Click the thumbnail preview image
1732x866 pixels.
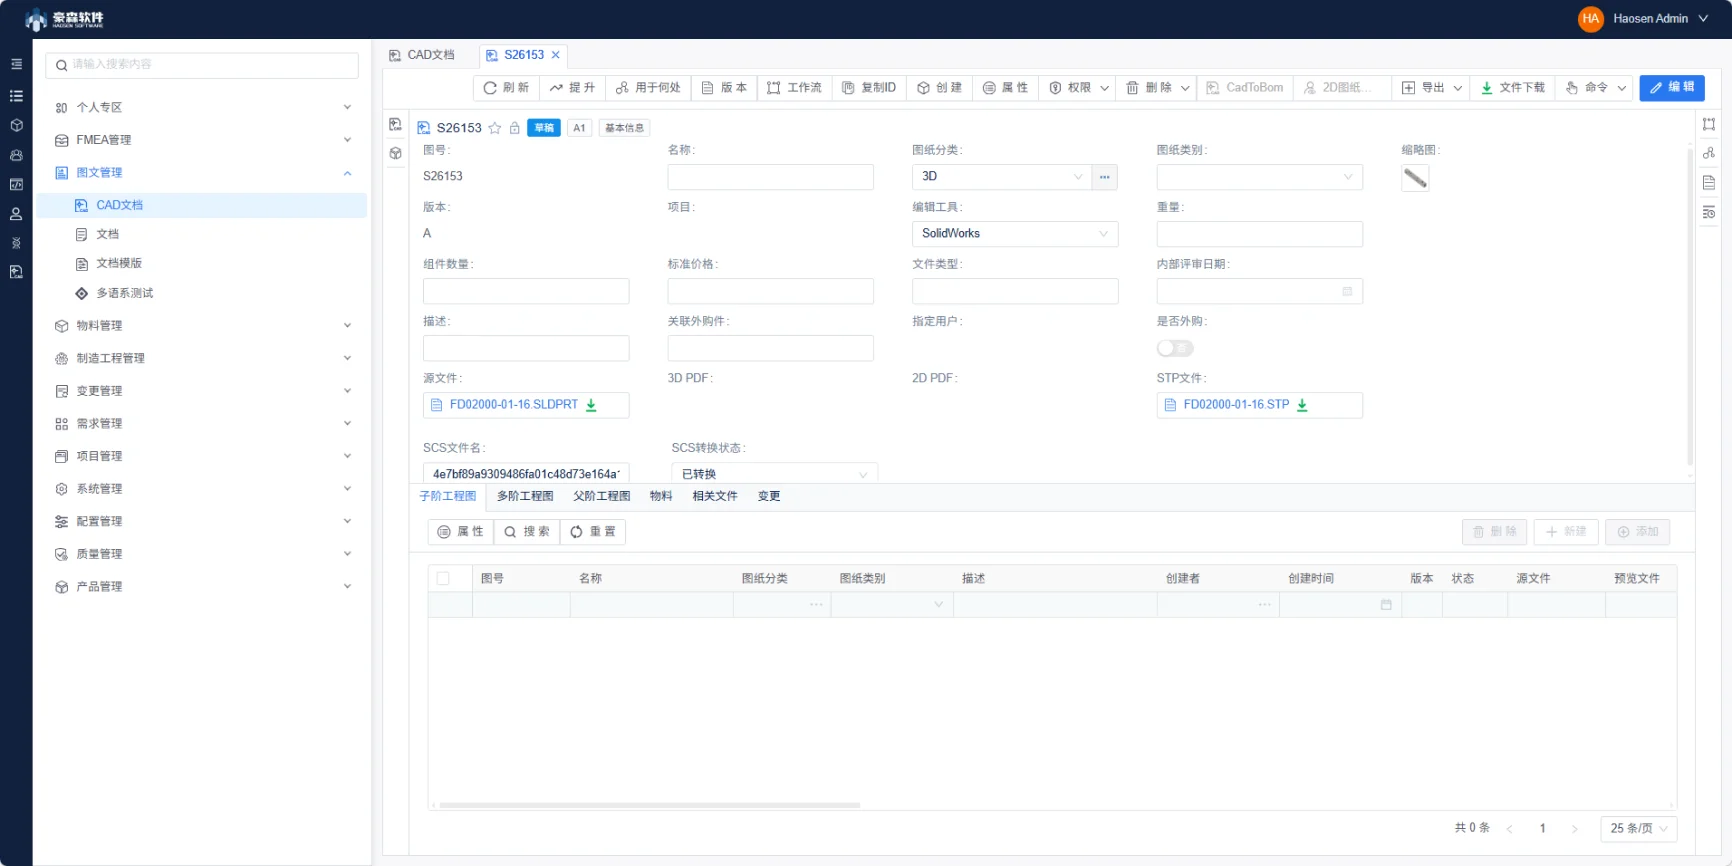(x=1415, y=178)
